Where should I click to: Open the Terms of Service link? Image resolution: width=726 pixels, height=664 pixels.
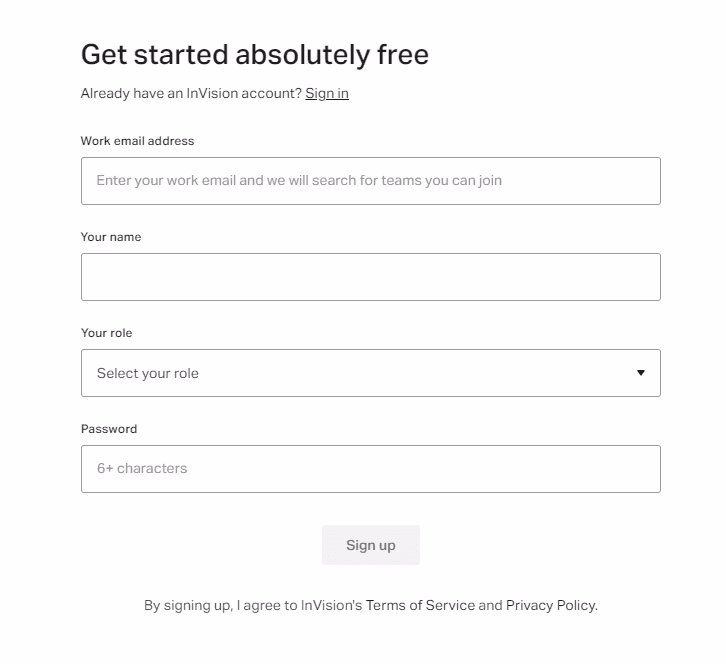420,605
